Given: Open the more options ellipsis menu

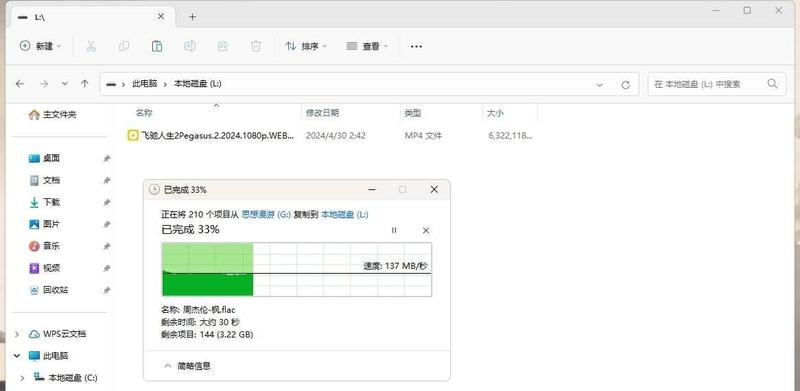Looking at the screenshot, I should [x=416, y=46].
